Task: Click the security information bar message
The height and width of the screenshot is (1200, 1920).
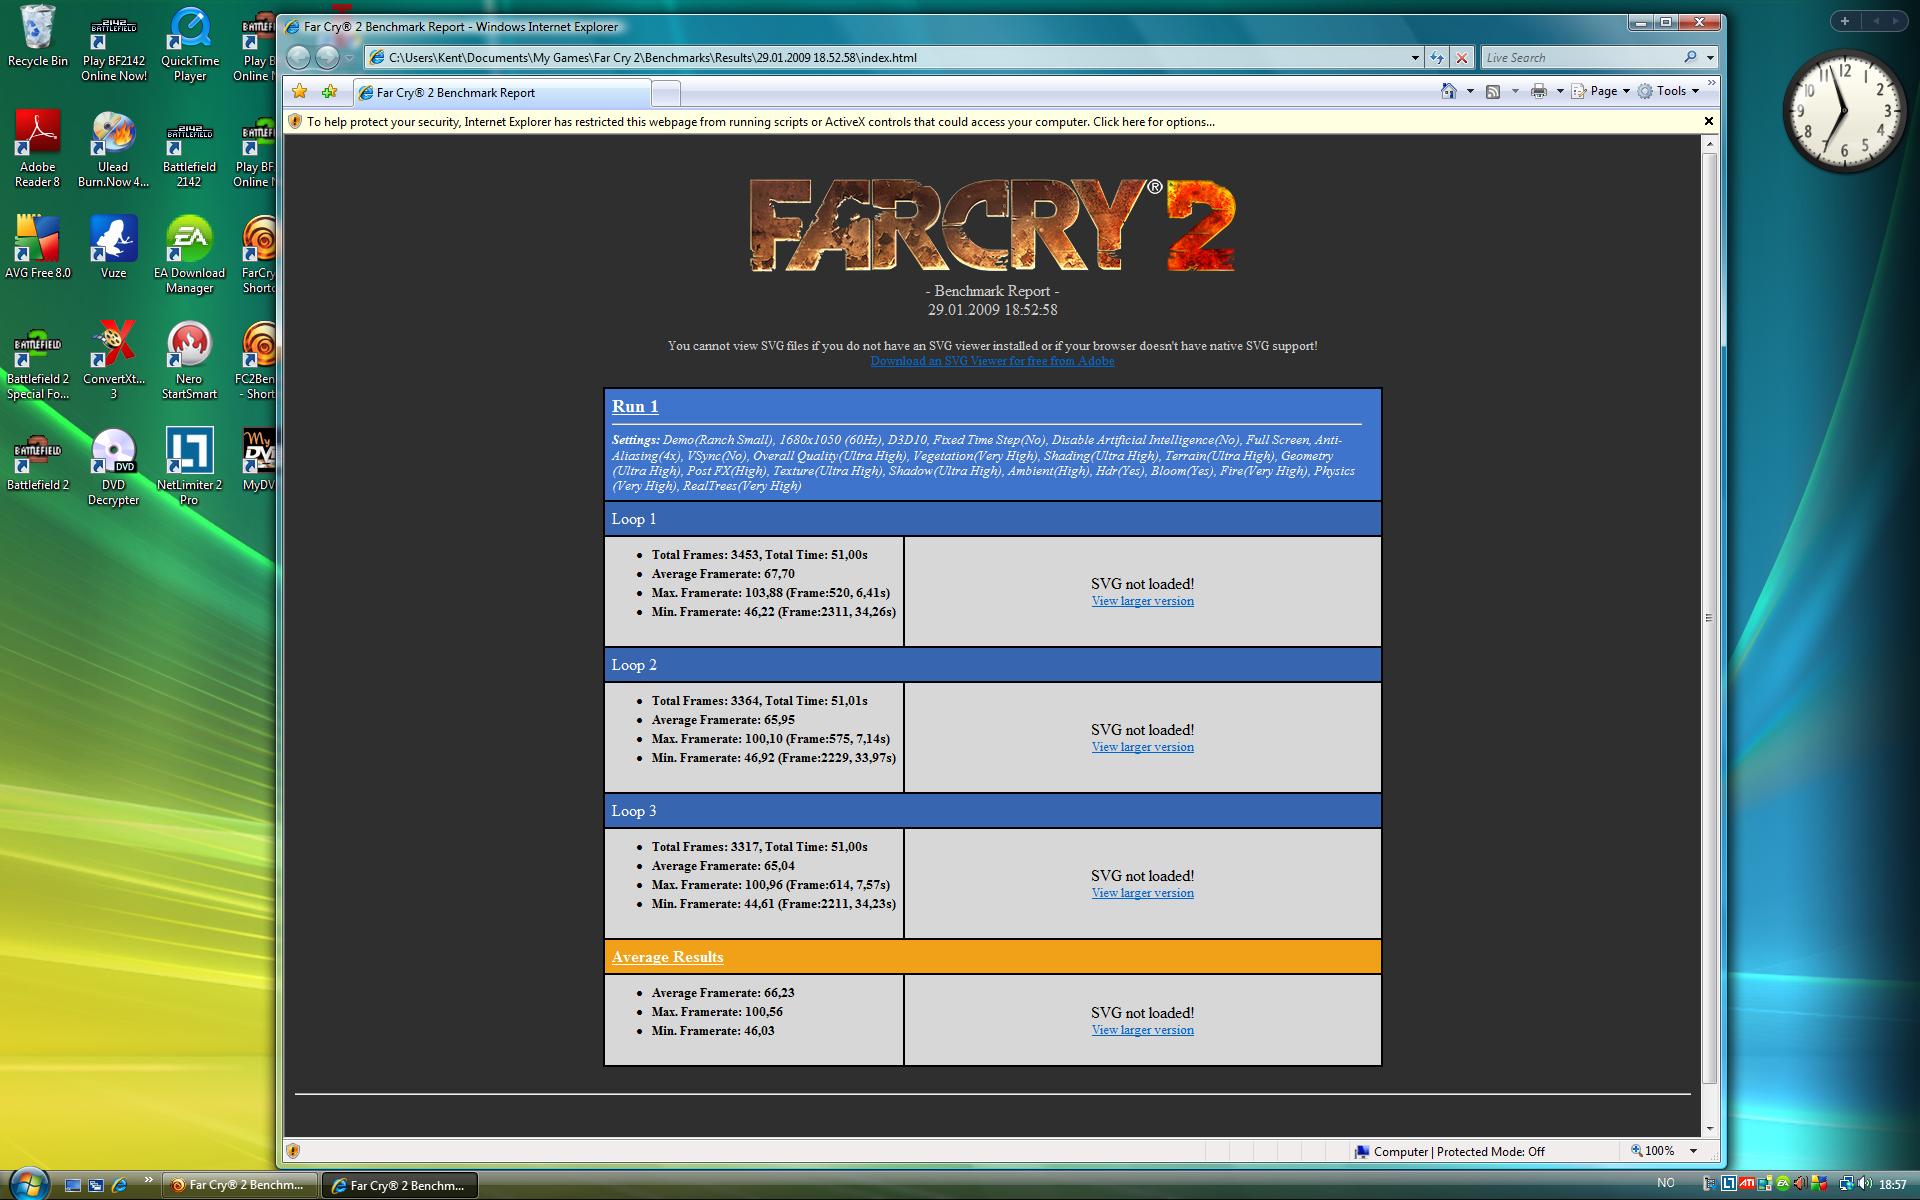Action: [x=760, y=122]
